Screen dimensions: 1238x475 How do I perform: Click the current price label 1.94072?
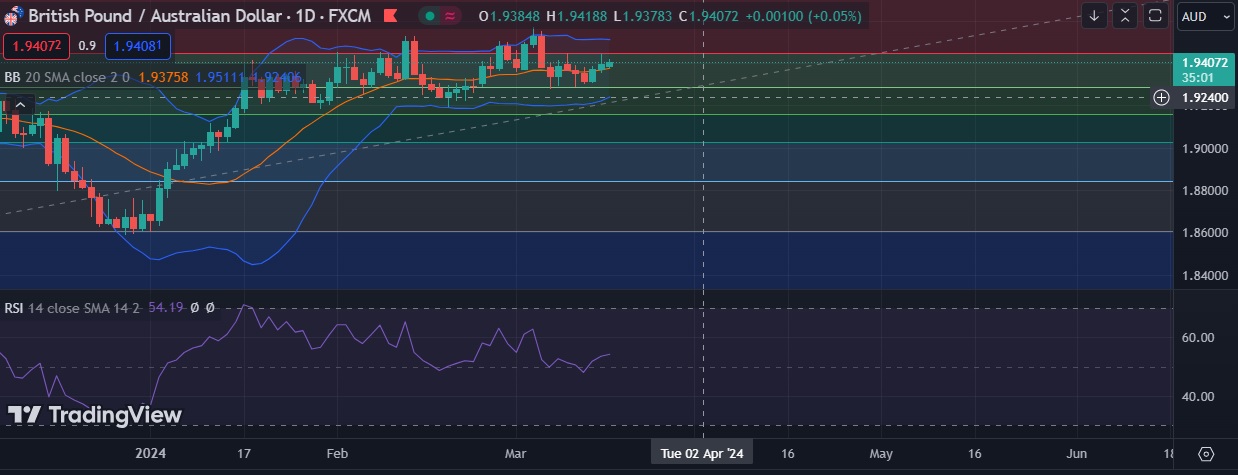coord(1205,62)
